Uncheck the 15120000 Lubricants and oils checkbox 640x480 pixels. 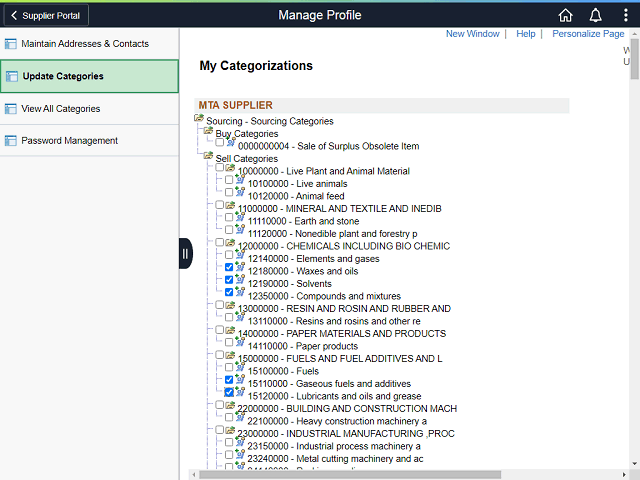pyautogui.click(x=229, y=392)
